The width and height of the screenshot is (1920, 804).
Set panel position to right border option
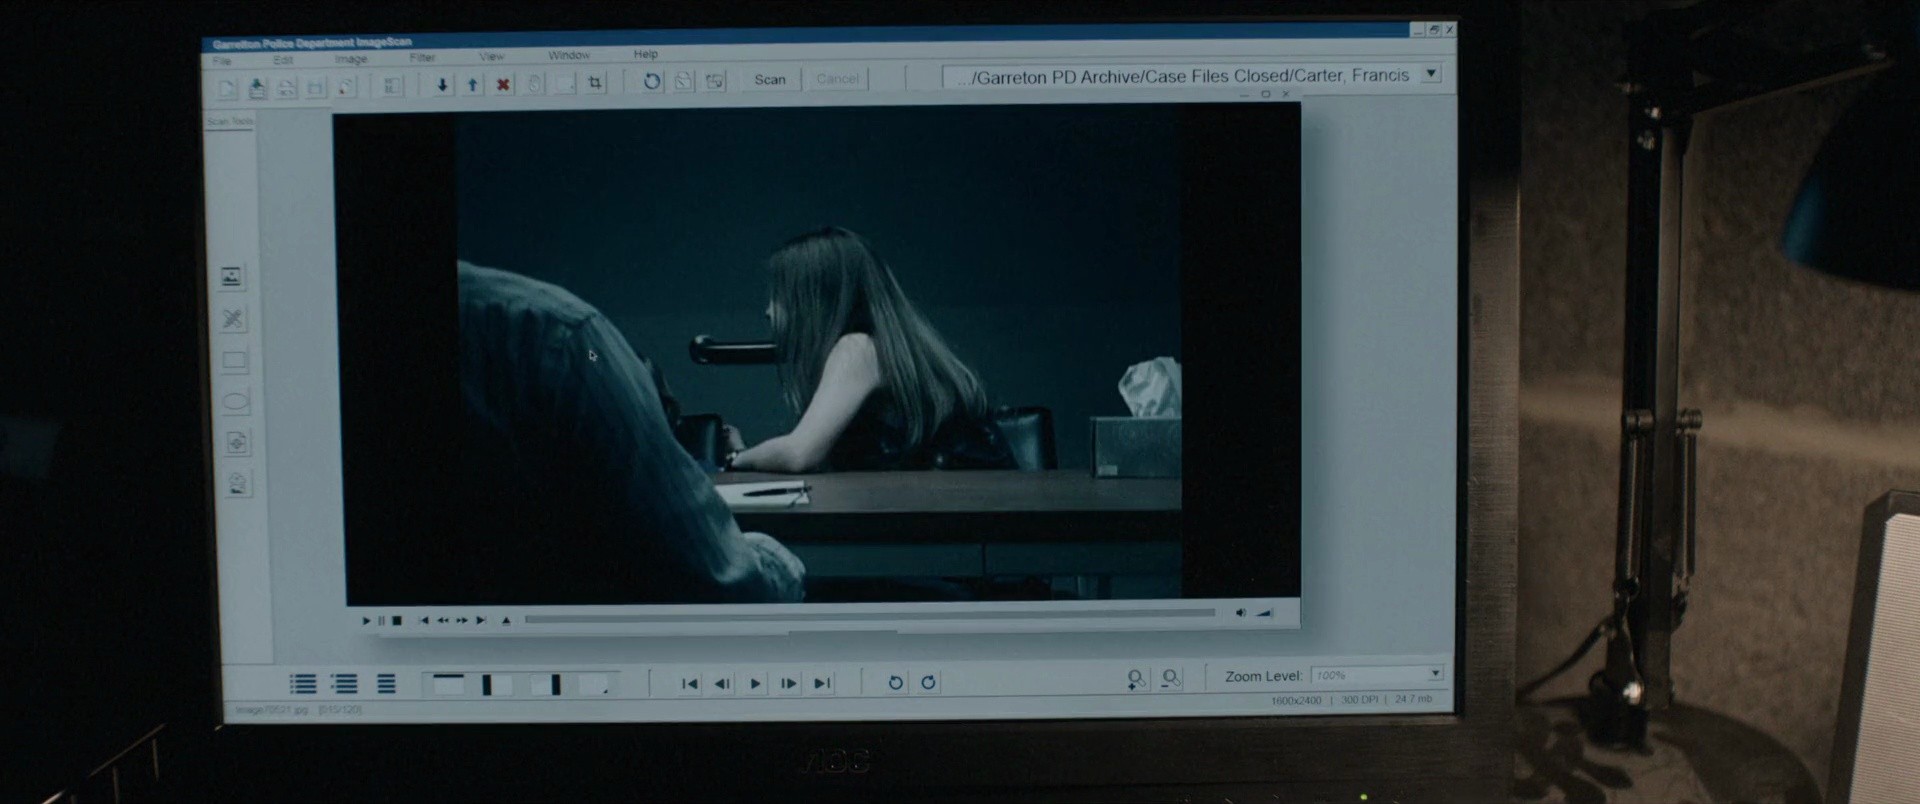546,684
